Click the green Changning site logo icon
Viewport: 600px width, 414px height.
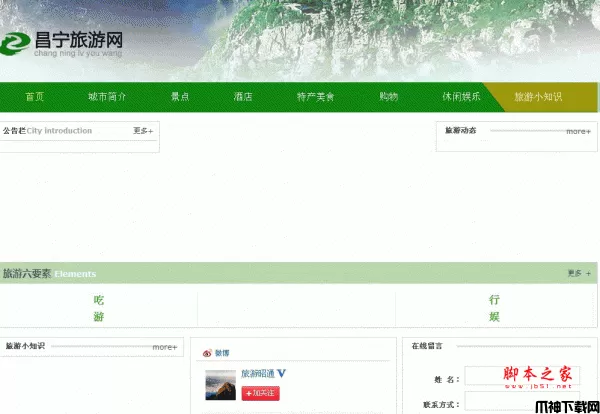tap(15, 44)
